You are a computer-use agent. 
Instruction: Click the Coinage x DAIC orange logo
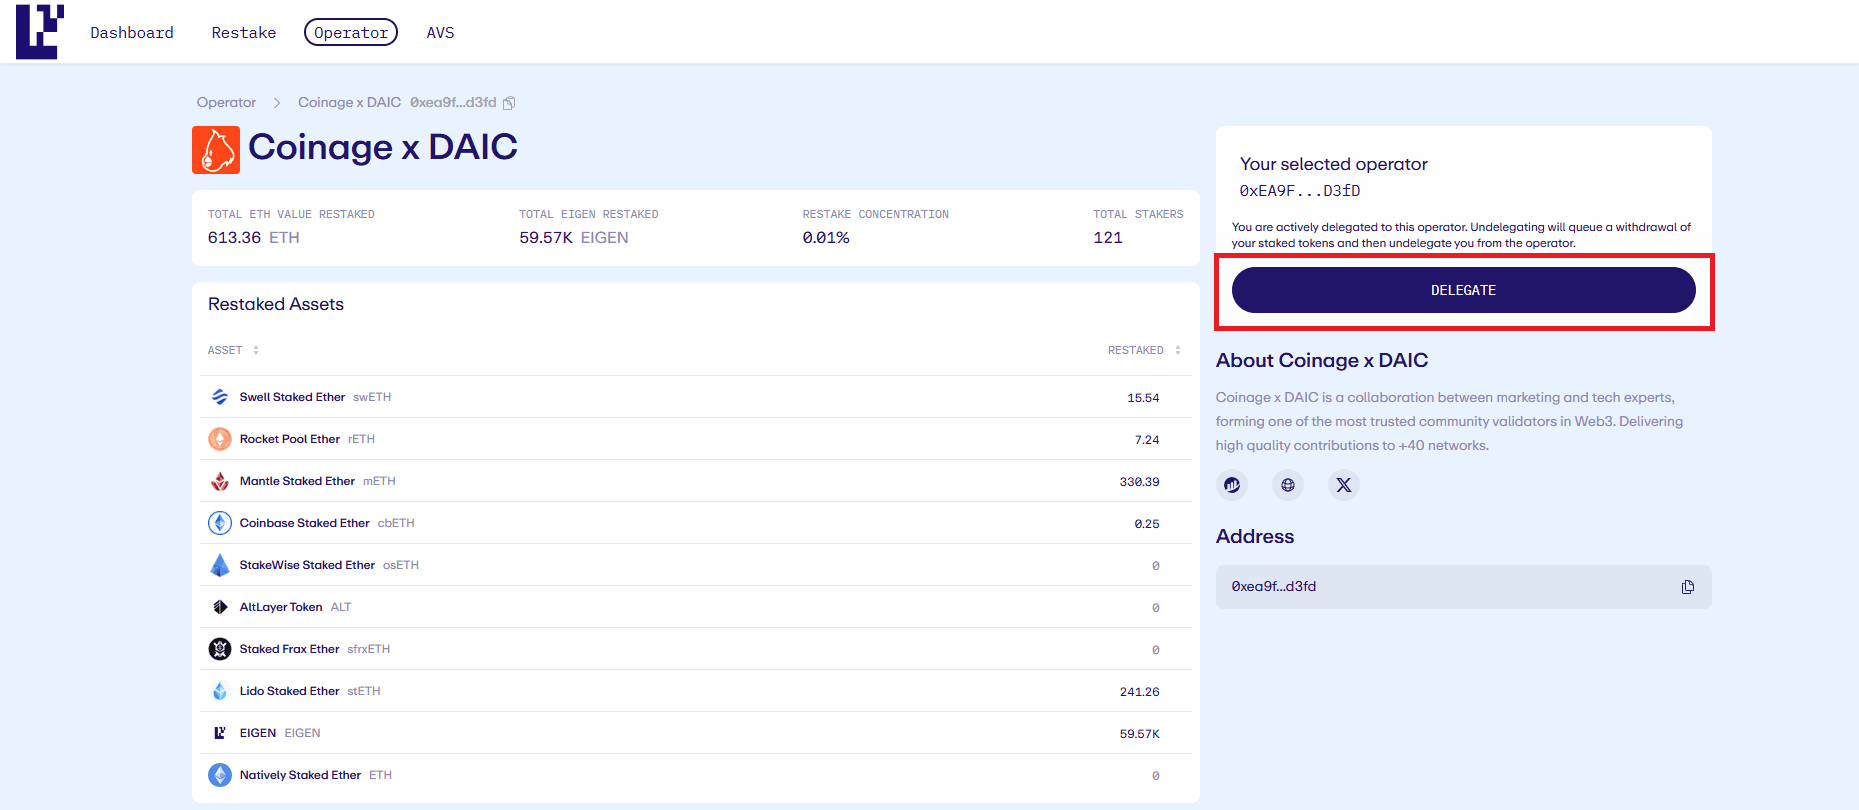coord(216,150)
